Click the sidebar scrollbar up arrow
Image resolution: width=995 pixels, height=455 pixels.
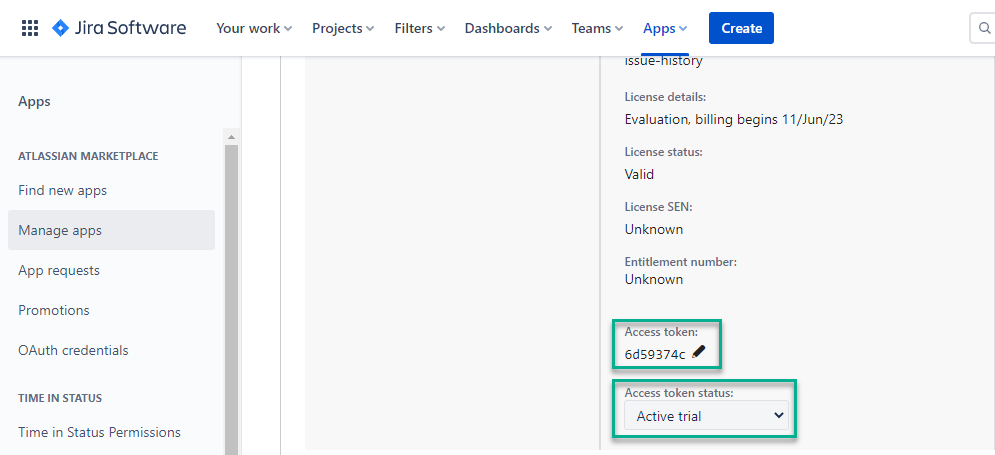pos(231,137)
